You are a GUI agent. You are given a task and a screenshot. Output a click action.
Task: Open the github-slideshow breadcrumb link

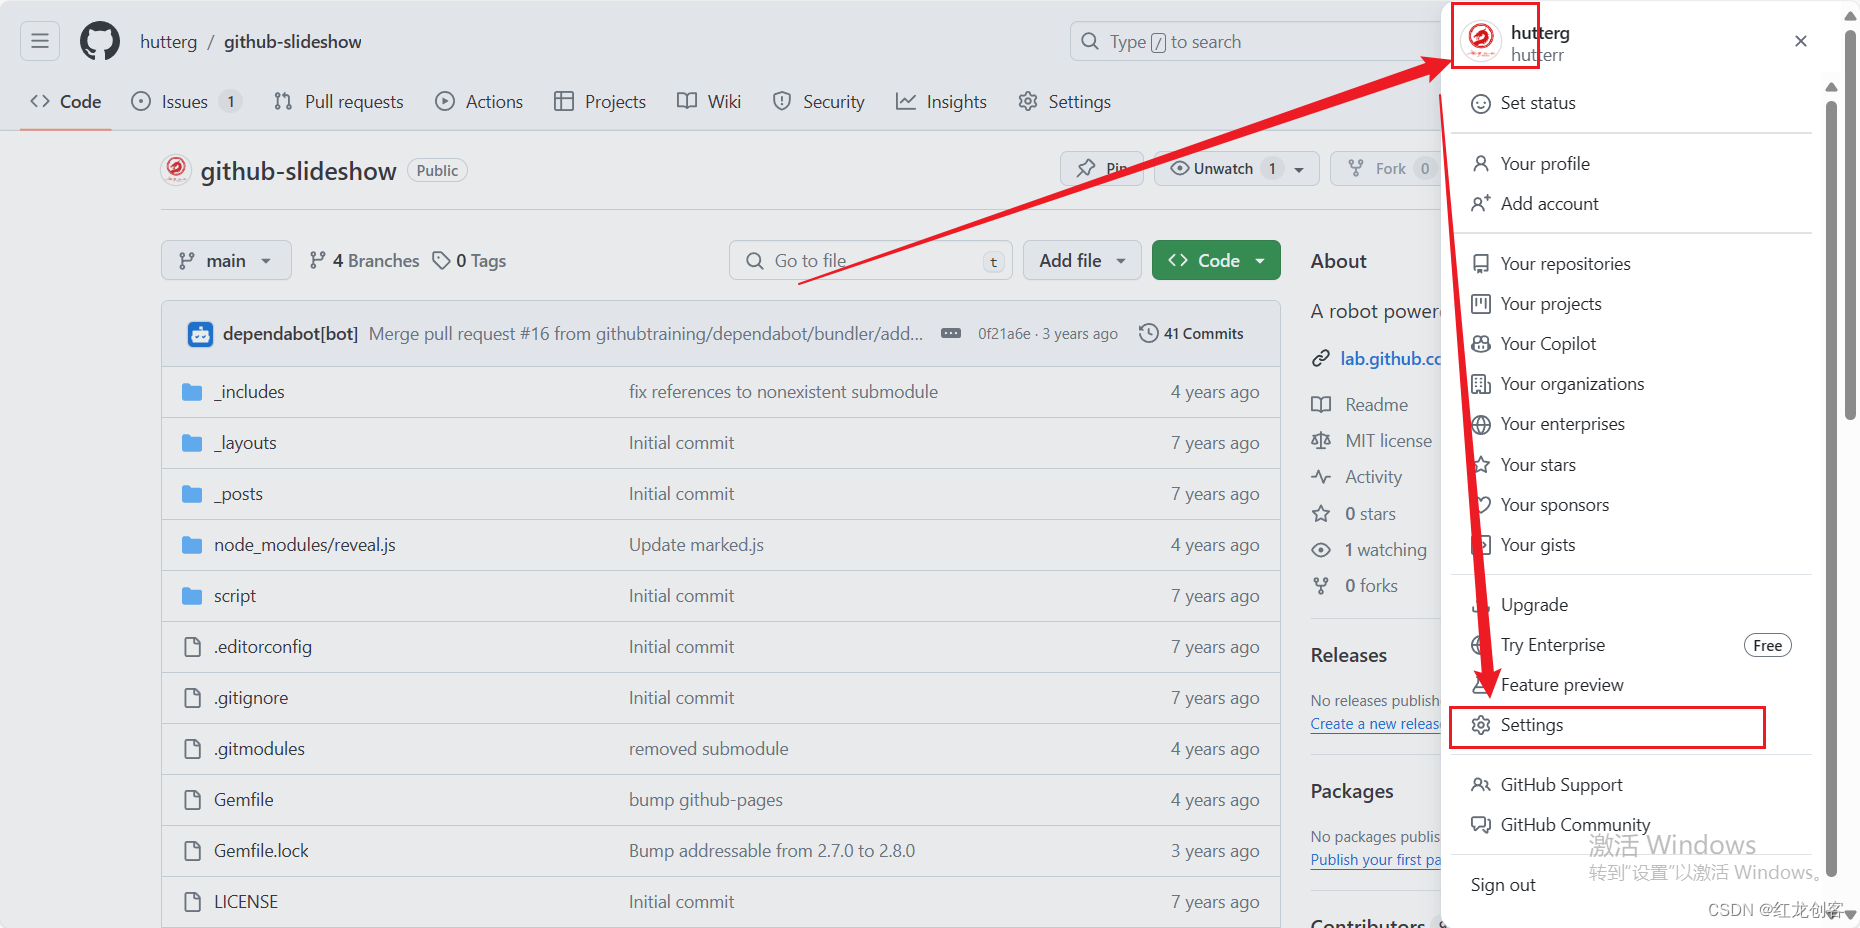293,42
